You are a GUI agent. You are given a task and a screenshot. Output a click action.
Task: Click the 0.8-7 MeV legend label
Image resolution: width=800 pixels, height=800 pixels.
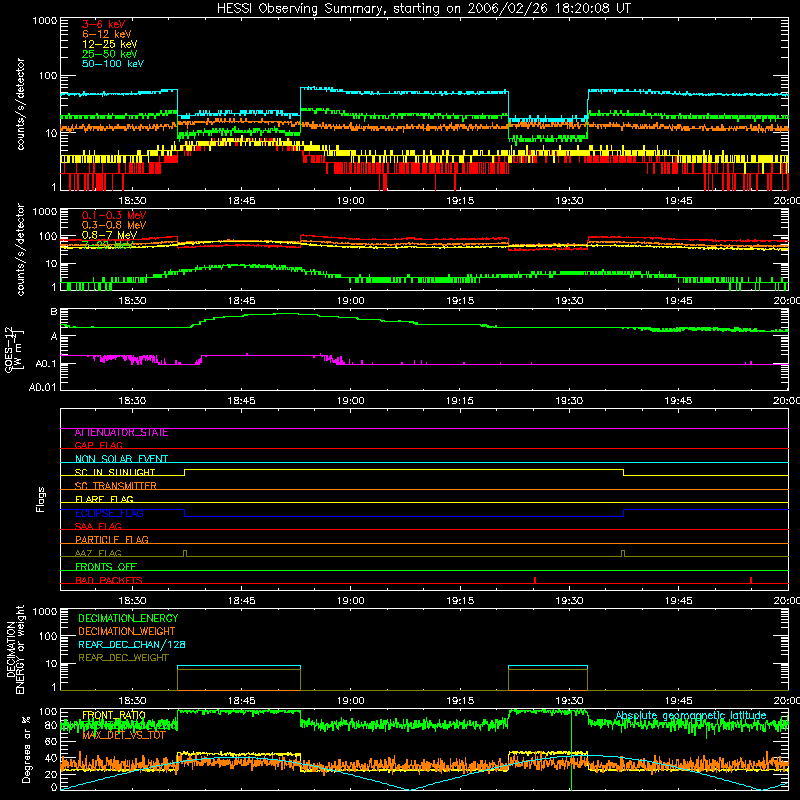tap(109, 235)
